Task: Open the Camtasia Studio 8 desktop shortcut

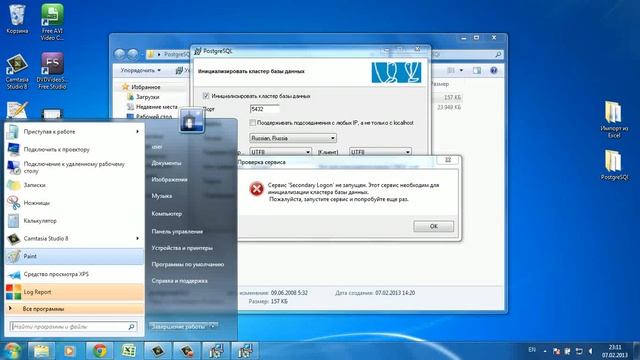Action: pyautogui.click(x=17, y=71)
